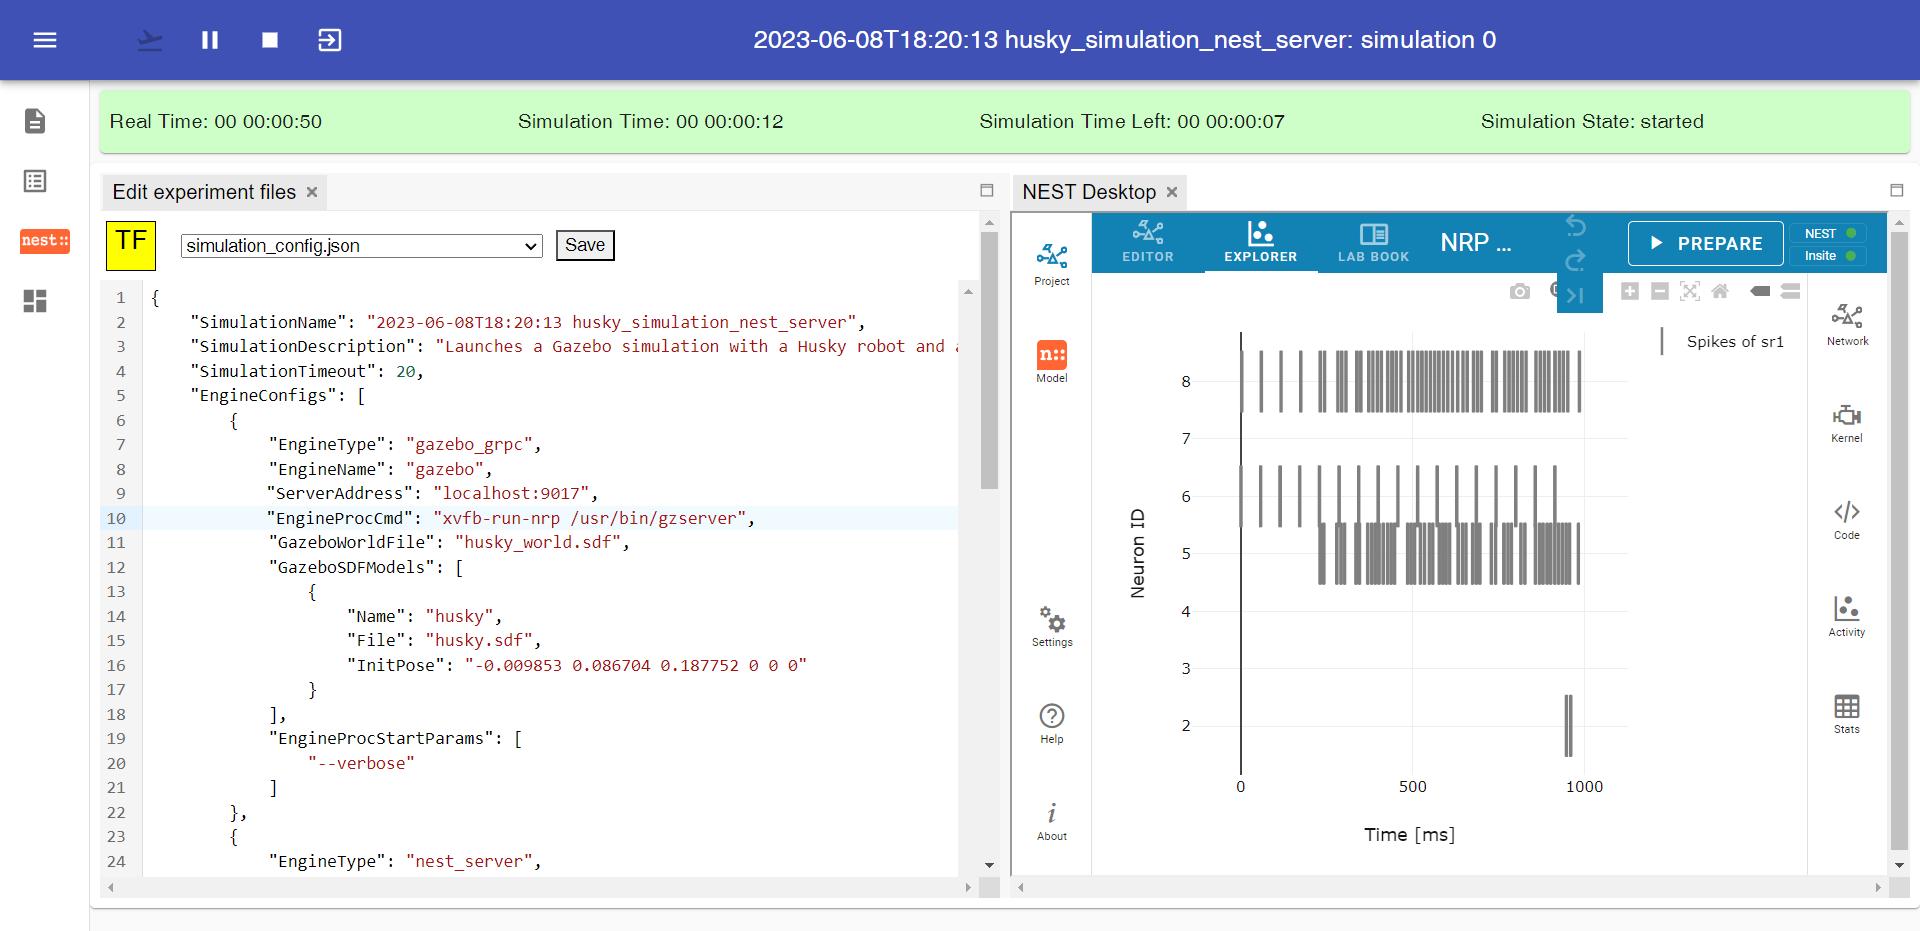Open the hamburger main menu

45,40
